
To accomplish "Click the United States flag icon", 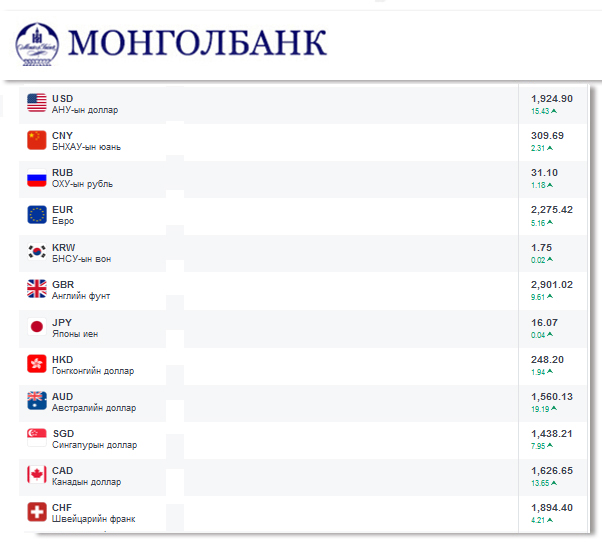I will point(37,103).
